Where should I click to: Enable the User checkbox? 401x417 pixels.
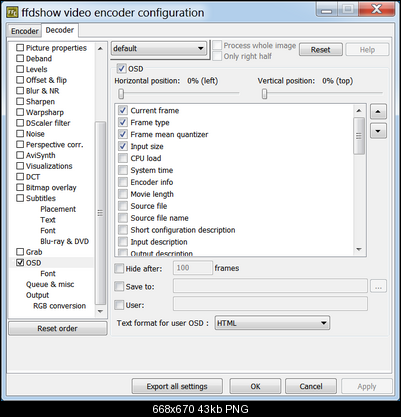(119, 305)
